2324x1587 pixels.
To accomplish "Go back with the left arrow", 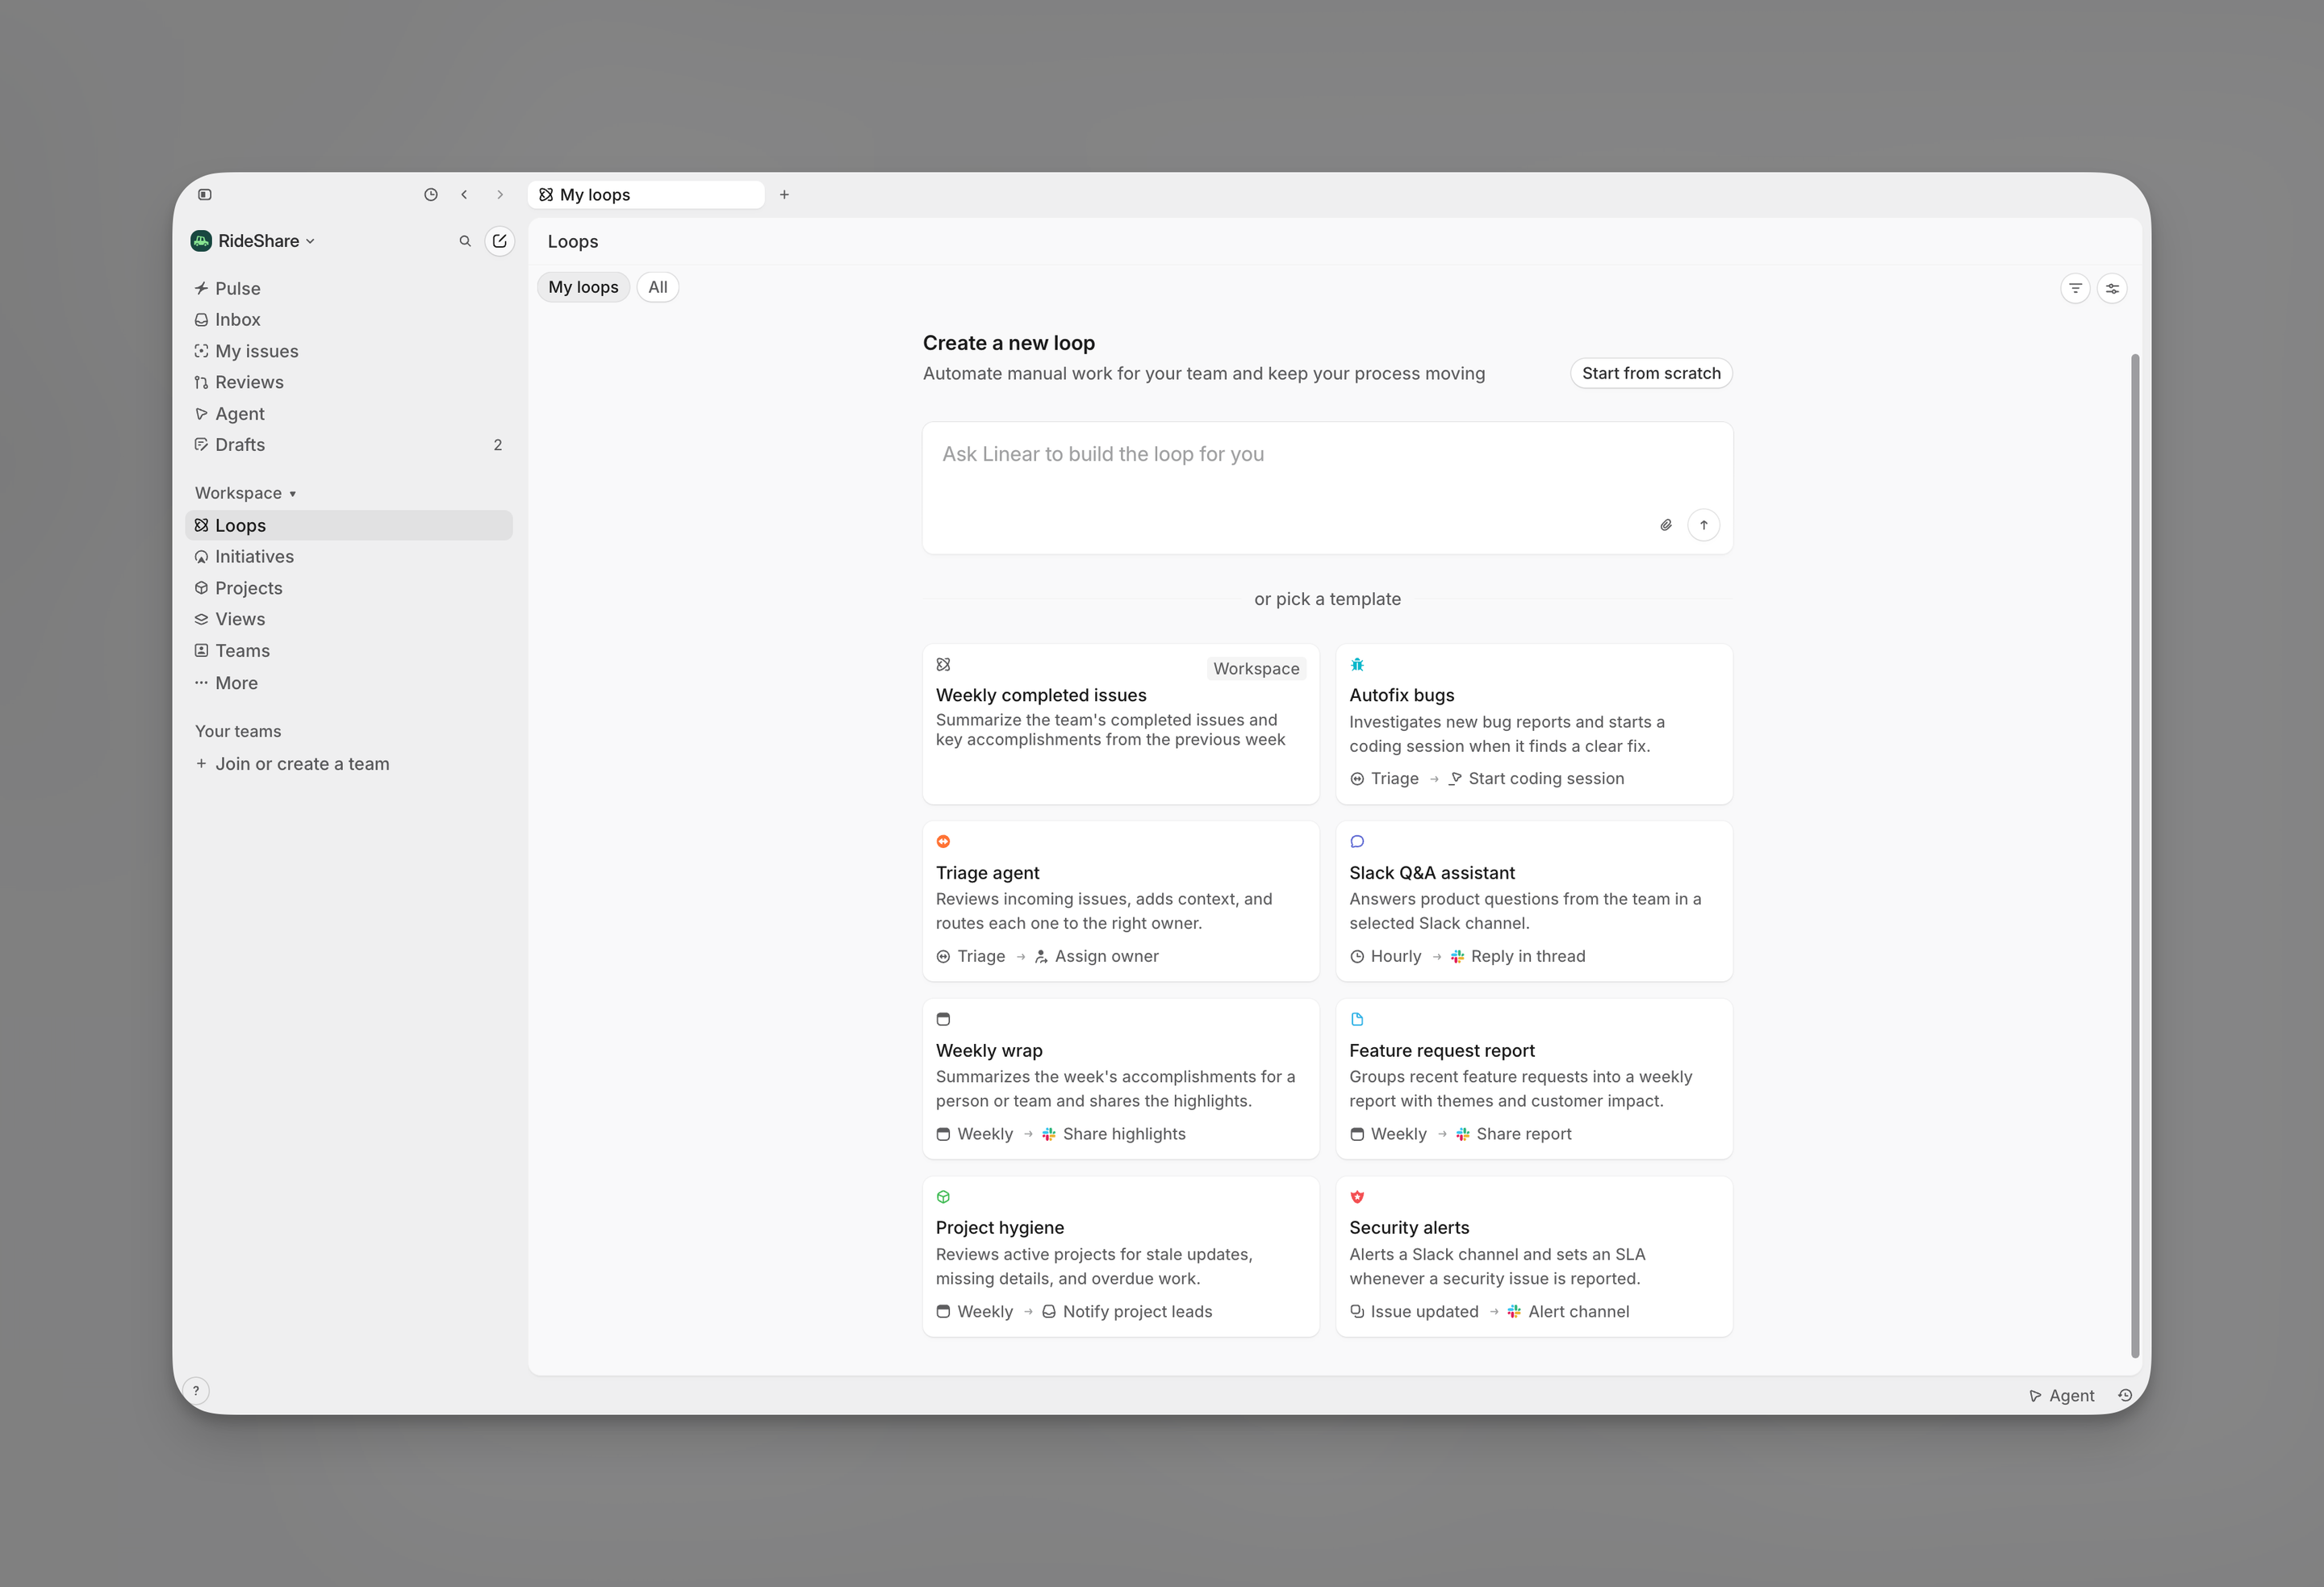I will click(x=464, y=195).
